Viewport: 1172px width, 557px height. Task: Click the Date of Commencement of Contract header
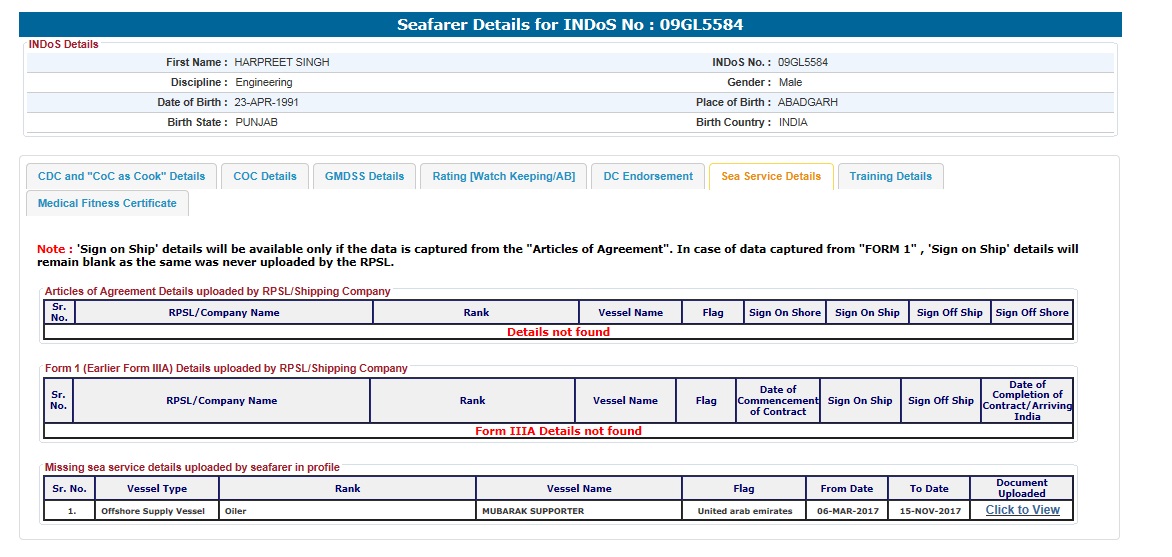[x=777, y=400]
